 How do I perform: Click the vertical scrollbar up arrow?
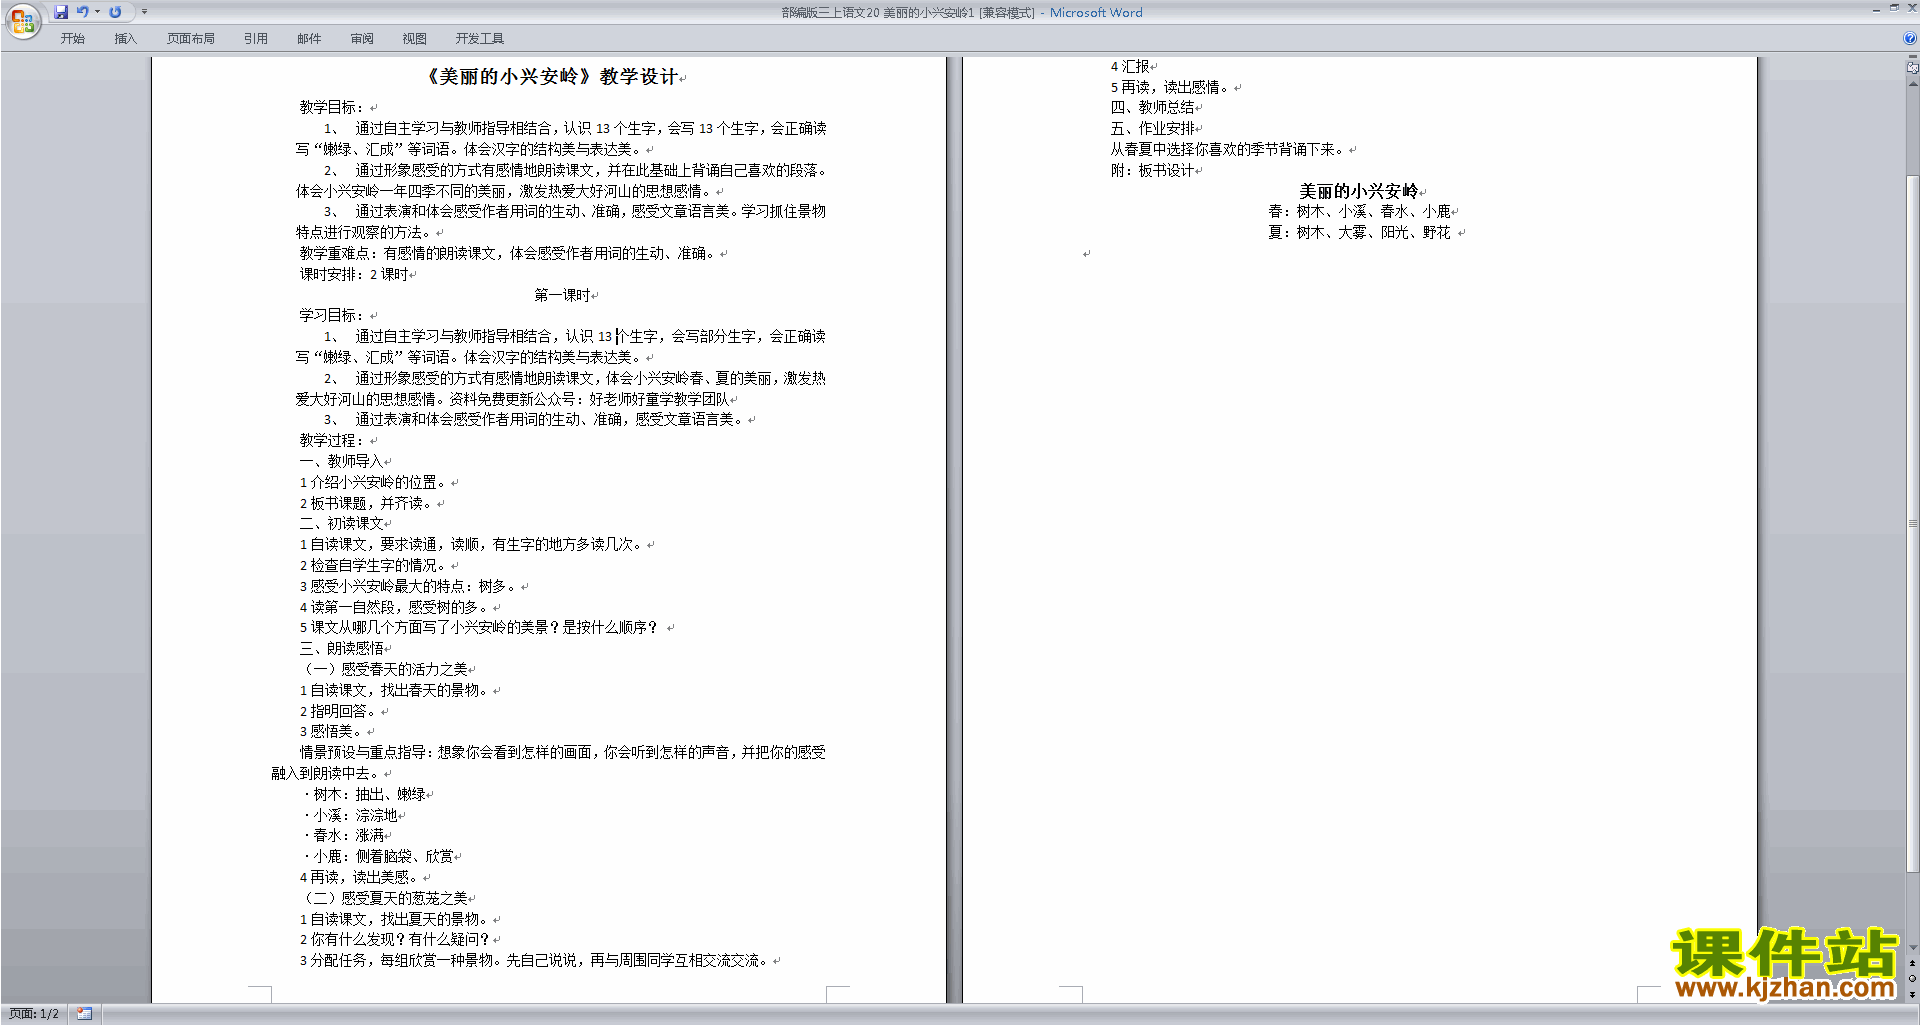[x=1912, y=84]
